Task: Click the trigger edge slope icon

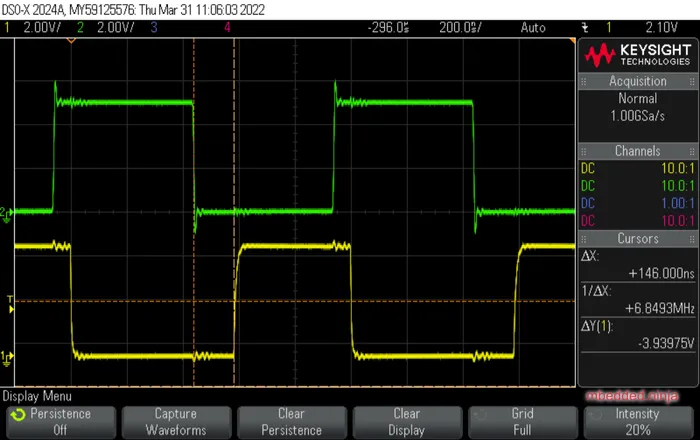Action: coord(586,28)
